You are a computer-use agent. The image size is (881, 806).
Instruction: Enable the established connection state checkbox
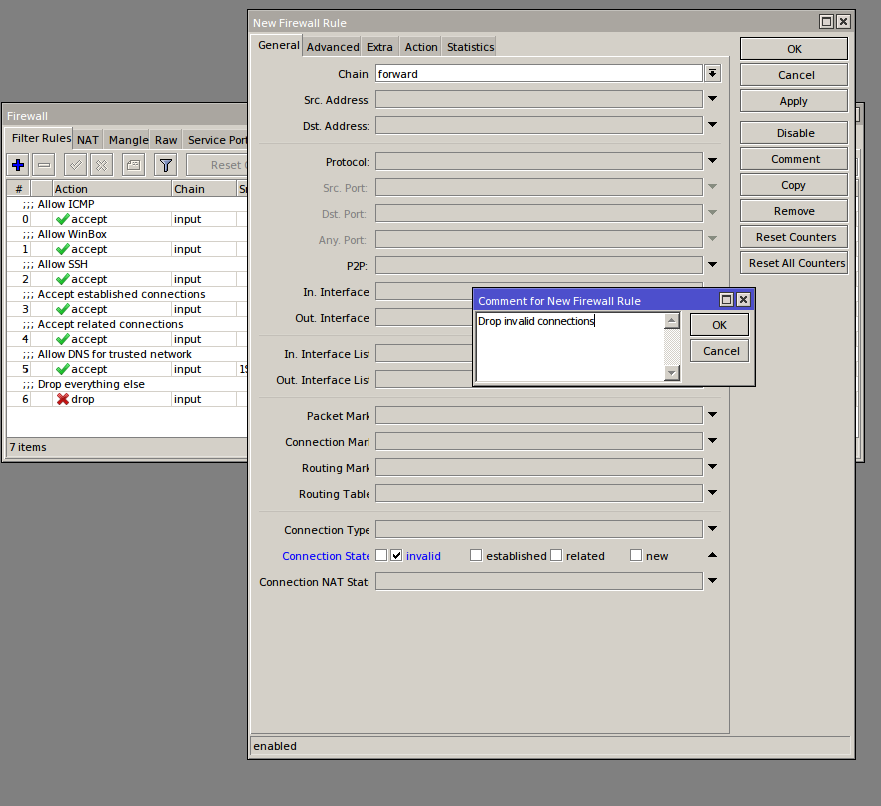click(x=476, y=556)
